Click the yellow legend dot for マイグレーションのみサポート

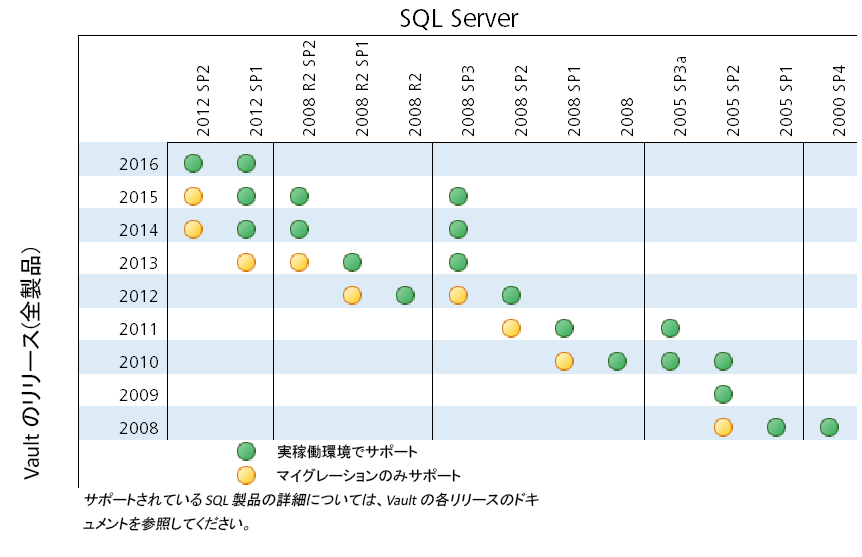coord(246,475)
